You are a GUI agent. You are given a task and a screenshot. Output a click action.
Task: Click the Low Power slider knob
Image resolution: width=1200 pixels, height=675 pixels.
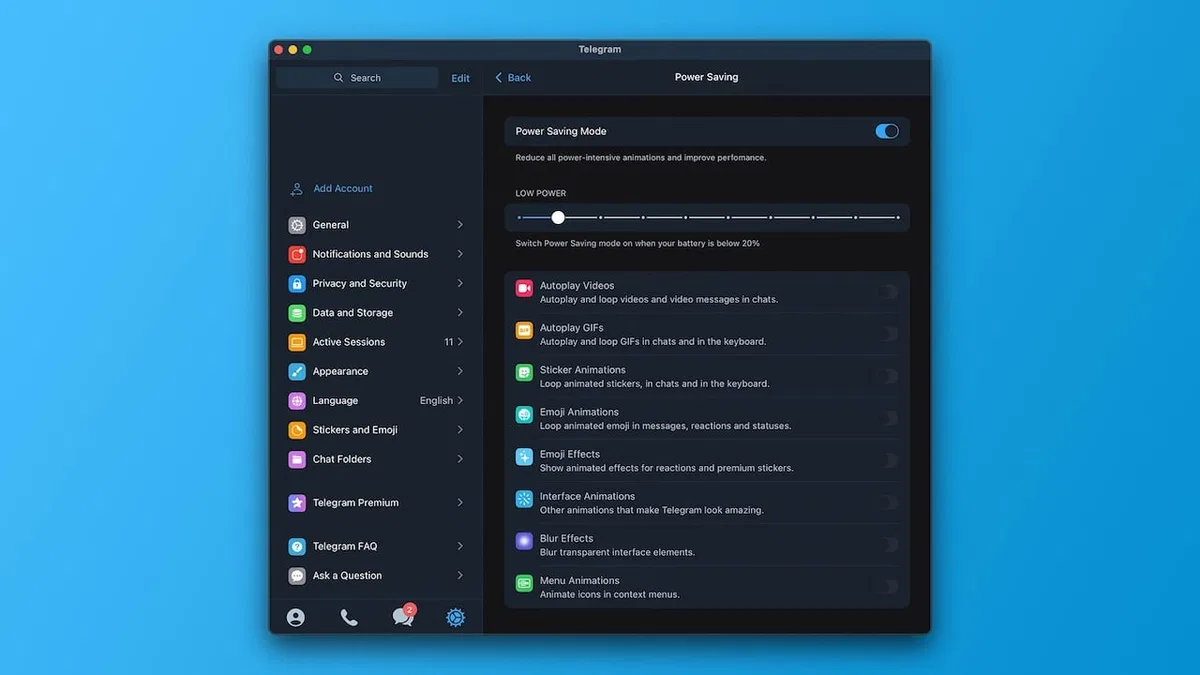point(558,217)
